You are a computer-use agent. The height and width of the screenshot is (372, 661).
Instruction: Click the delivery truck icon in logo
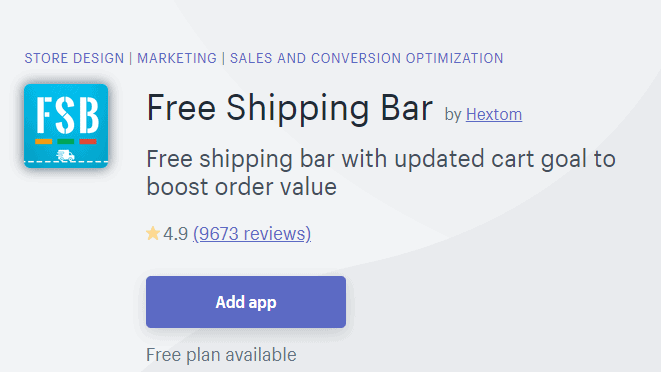pyautogui.click(x=65, y=156)
